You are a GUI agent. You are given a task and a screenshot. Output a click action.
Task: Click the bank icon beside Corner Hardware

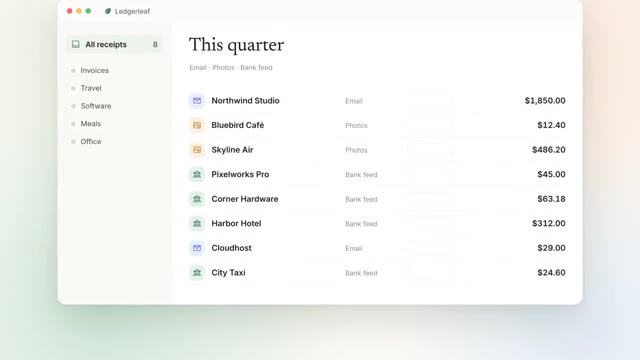tap(197, 199)
